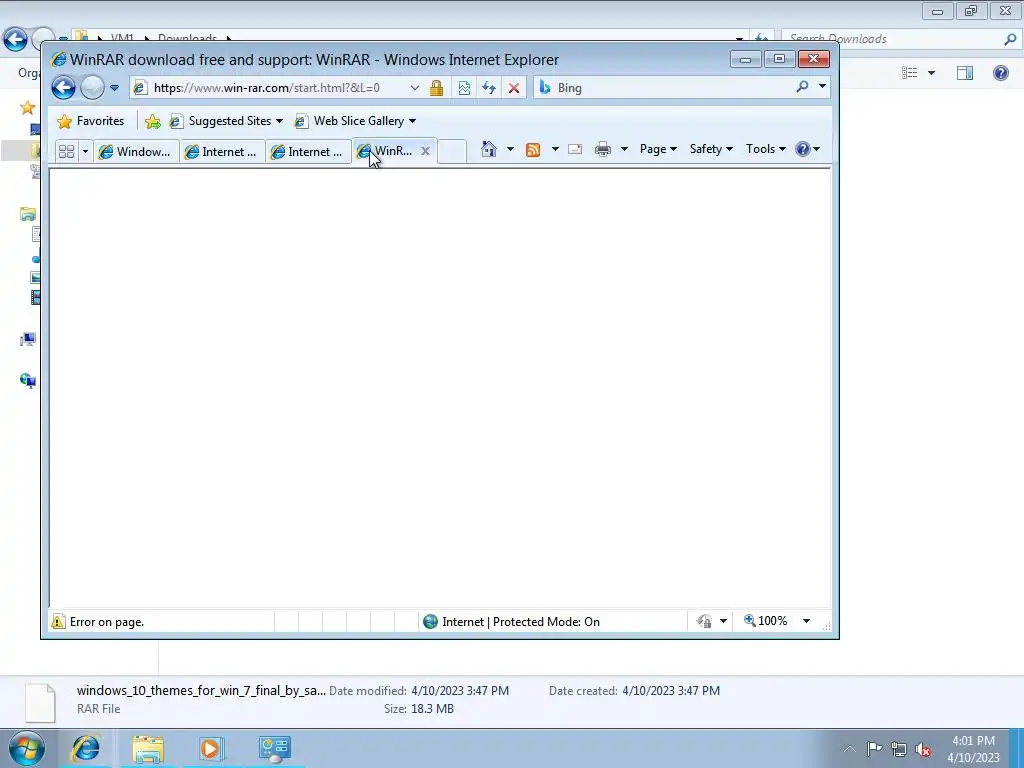Expand feeds dropdown arrow
The image size is (1024, 768).
555,149
